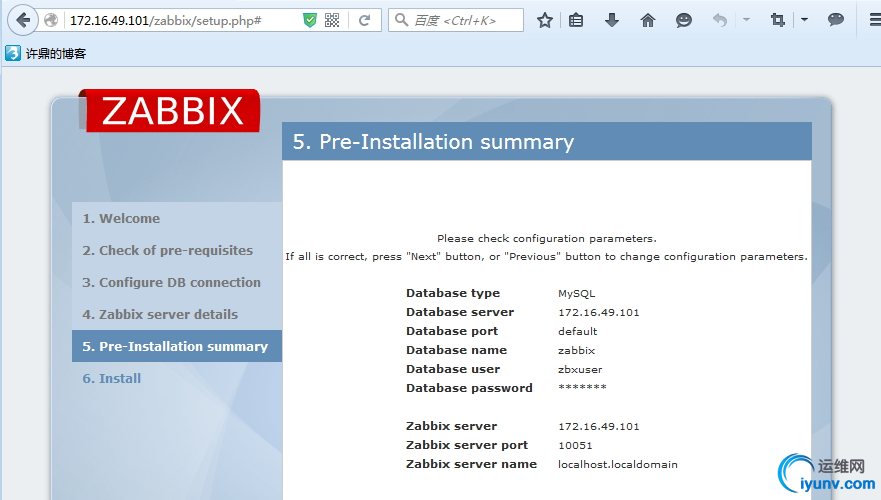
Task: Bookmark this page with the star icon
Action: pyautogui.click(x=544, y=21)
